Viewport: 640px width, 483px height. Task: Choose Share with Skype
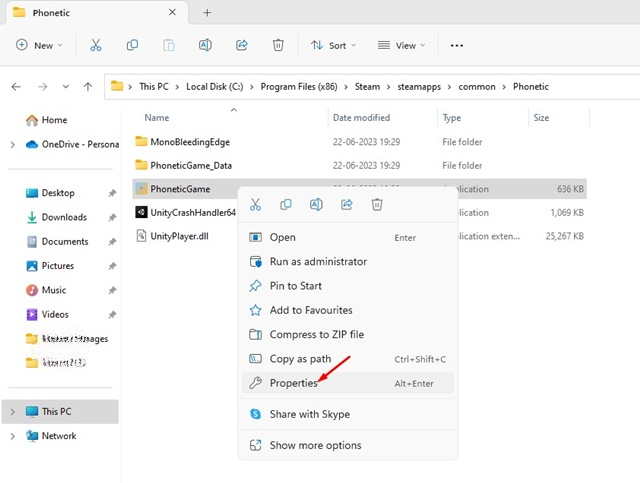coord(347,414)
